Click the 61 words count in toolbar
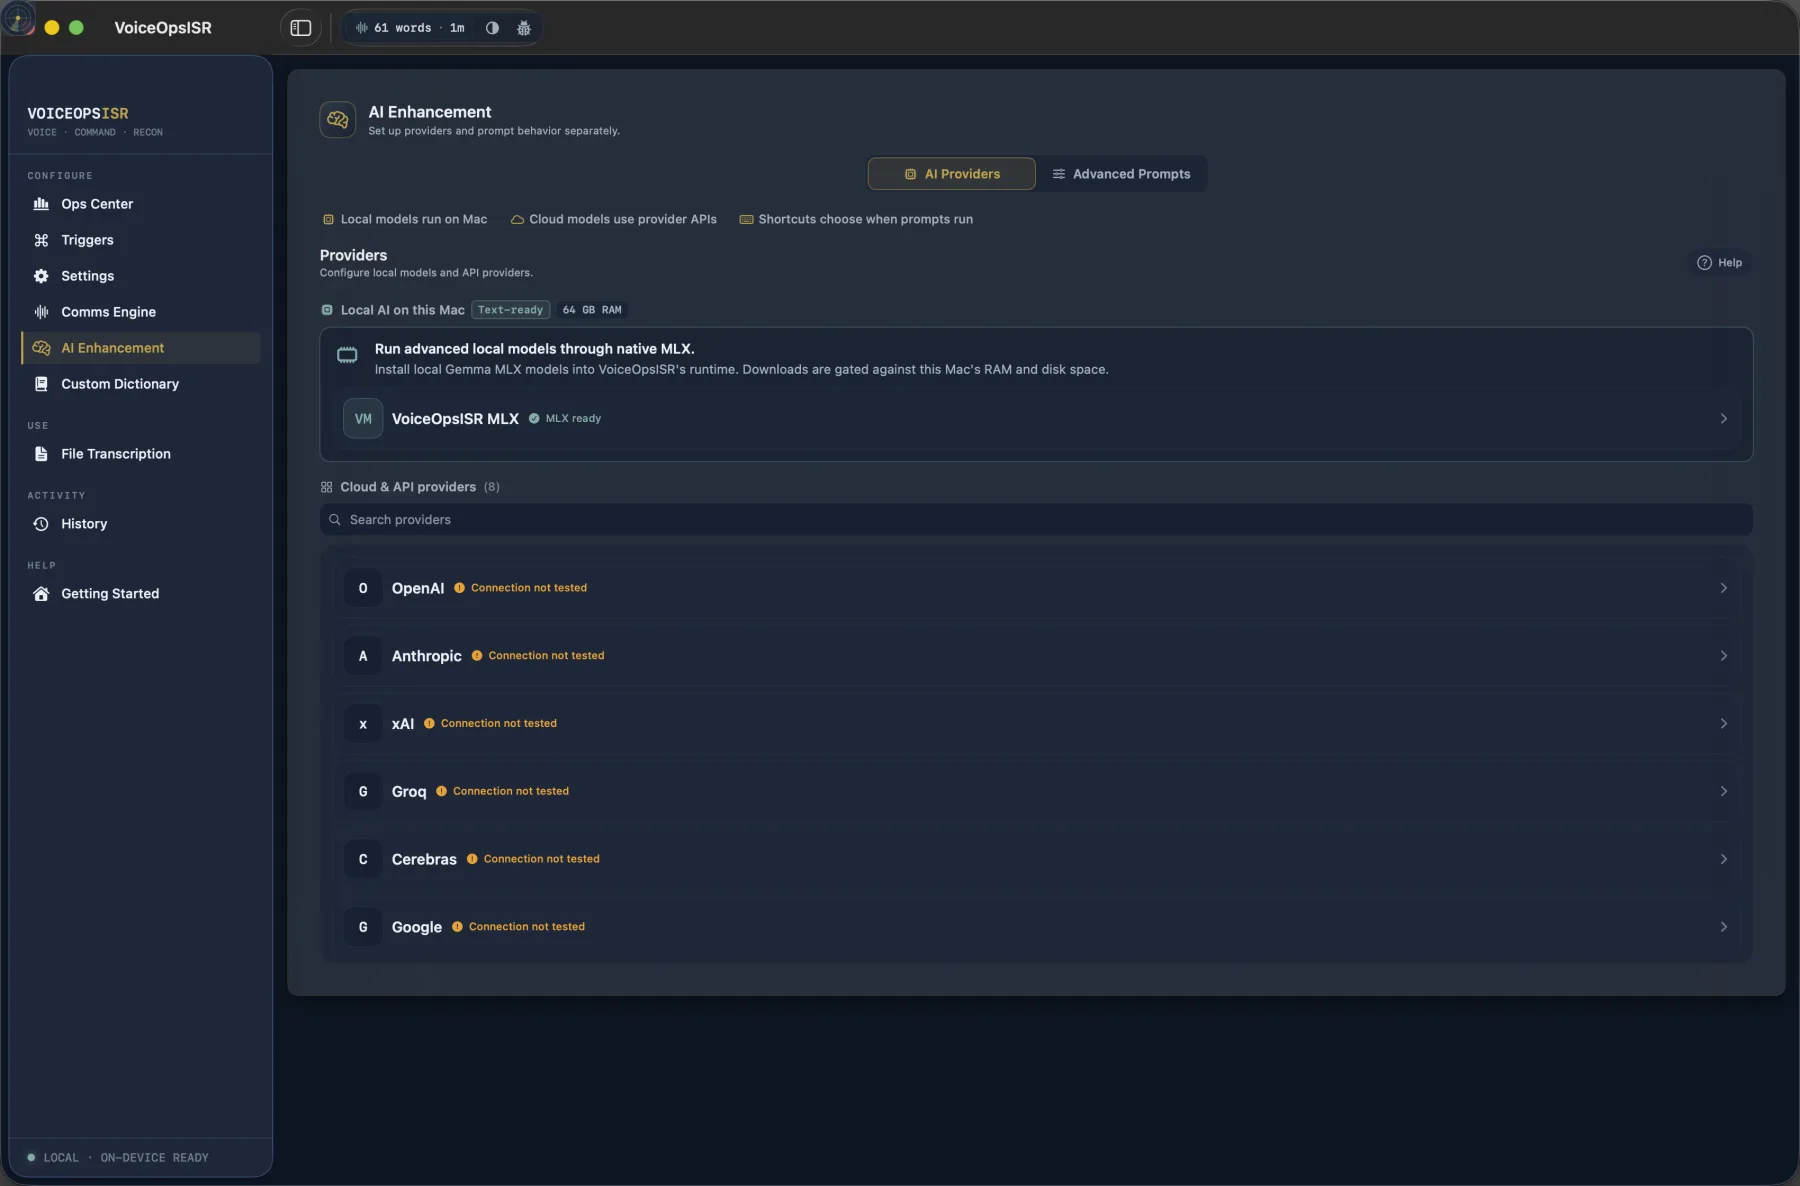 402,28
